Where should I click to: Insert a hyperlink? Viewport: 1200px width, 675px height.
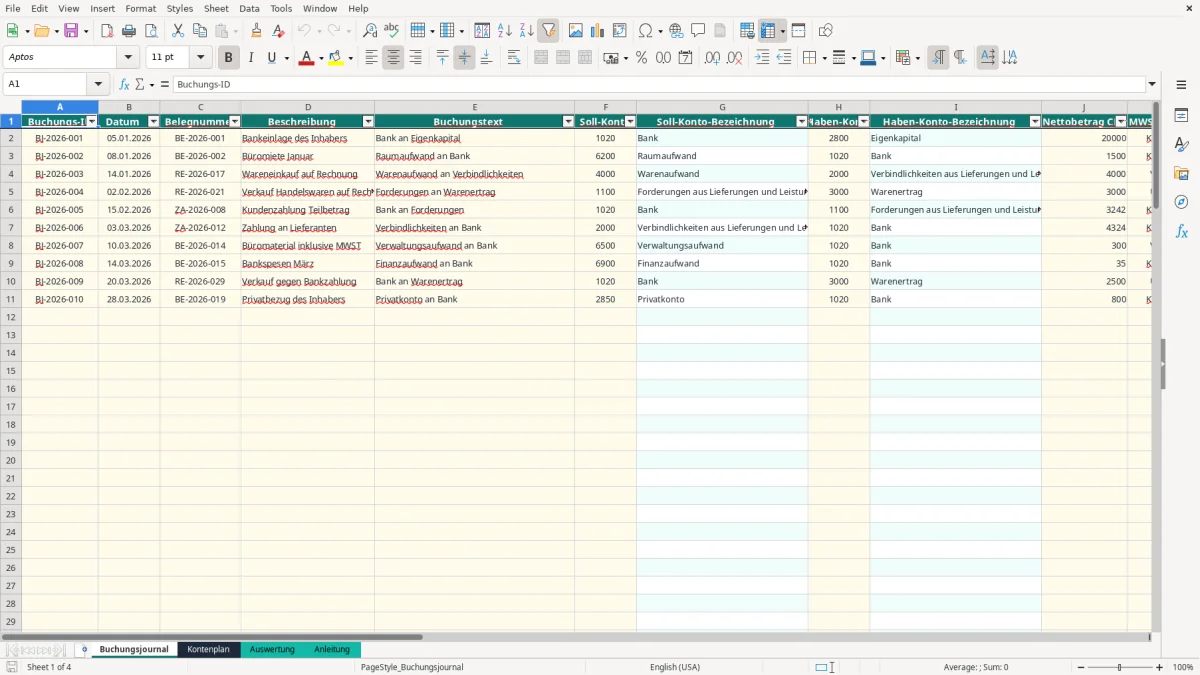click(x=676, y=31)
